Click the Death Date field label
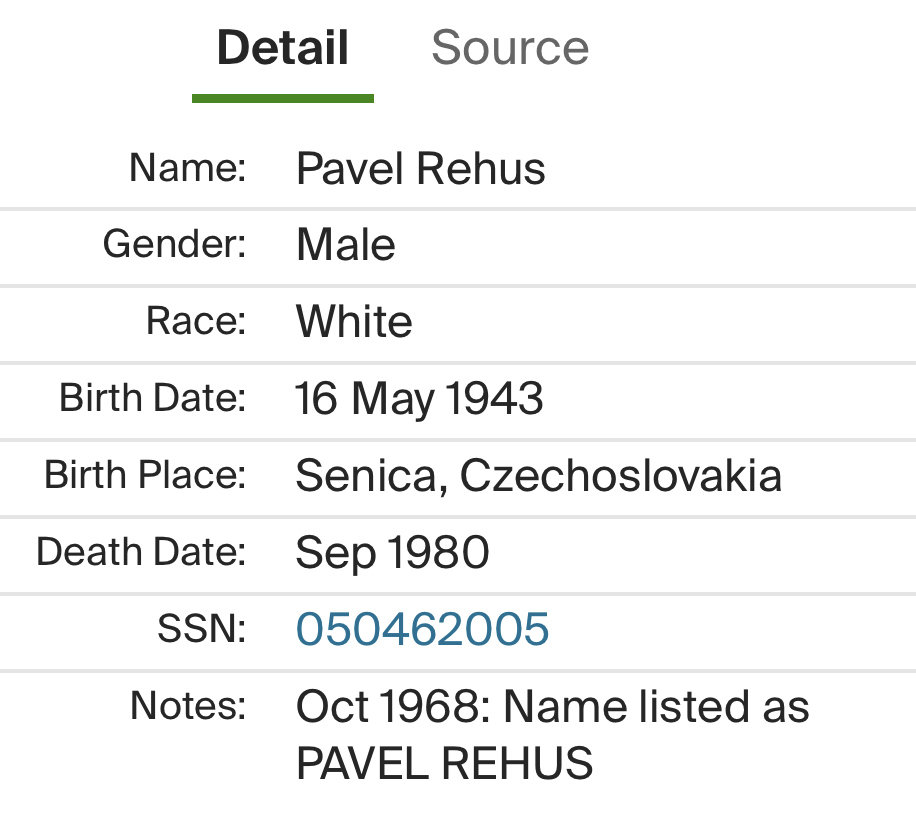The image size is (916, 820). (x=141, y=551)
